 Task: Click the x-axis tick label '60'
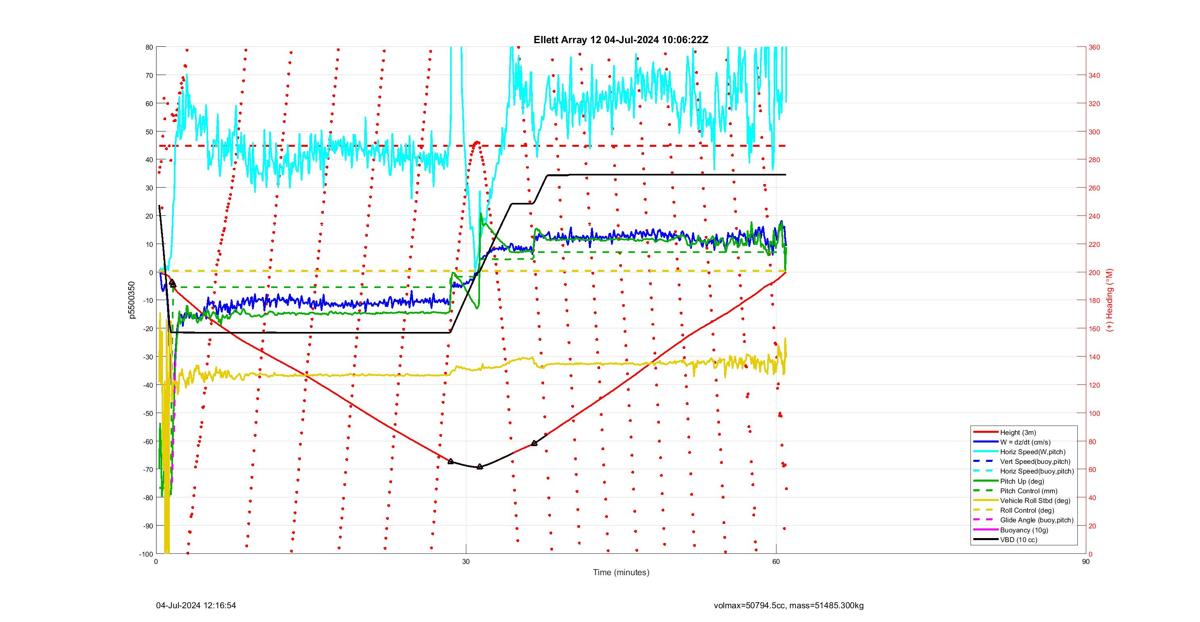click(x=776, y=562)
